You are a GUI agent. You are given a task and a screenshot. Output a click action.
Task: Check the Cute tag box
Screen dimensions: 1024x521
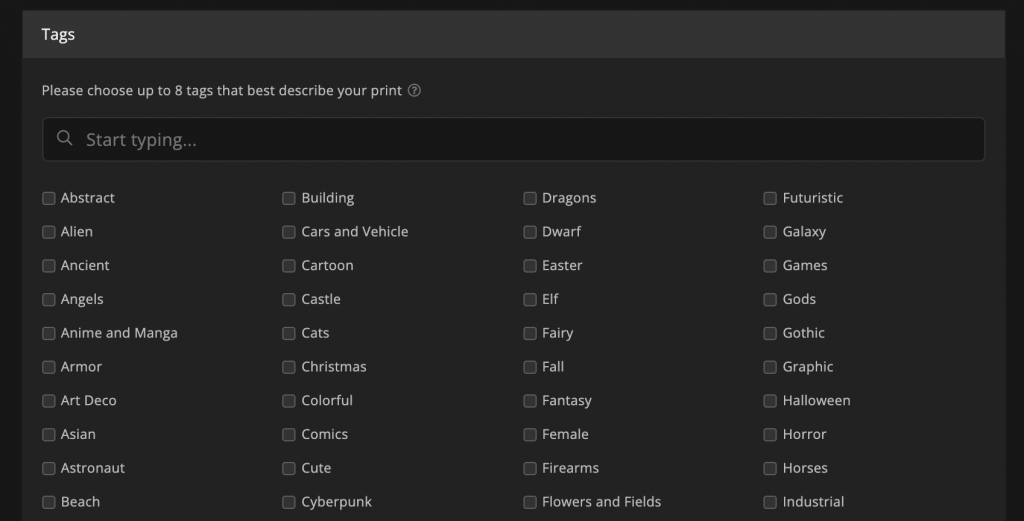click(289, 468)
